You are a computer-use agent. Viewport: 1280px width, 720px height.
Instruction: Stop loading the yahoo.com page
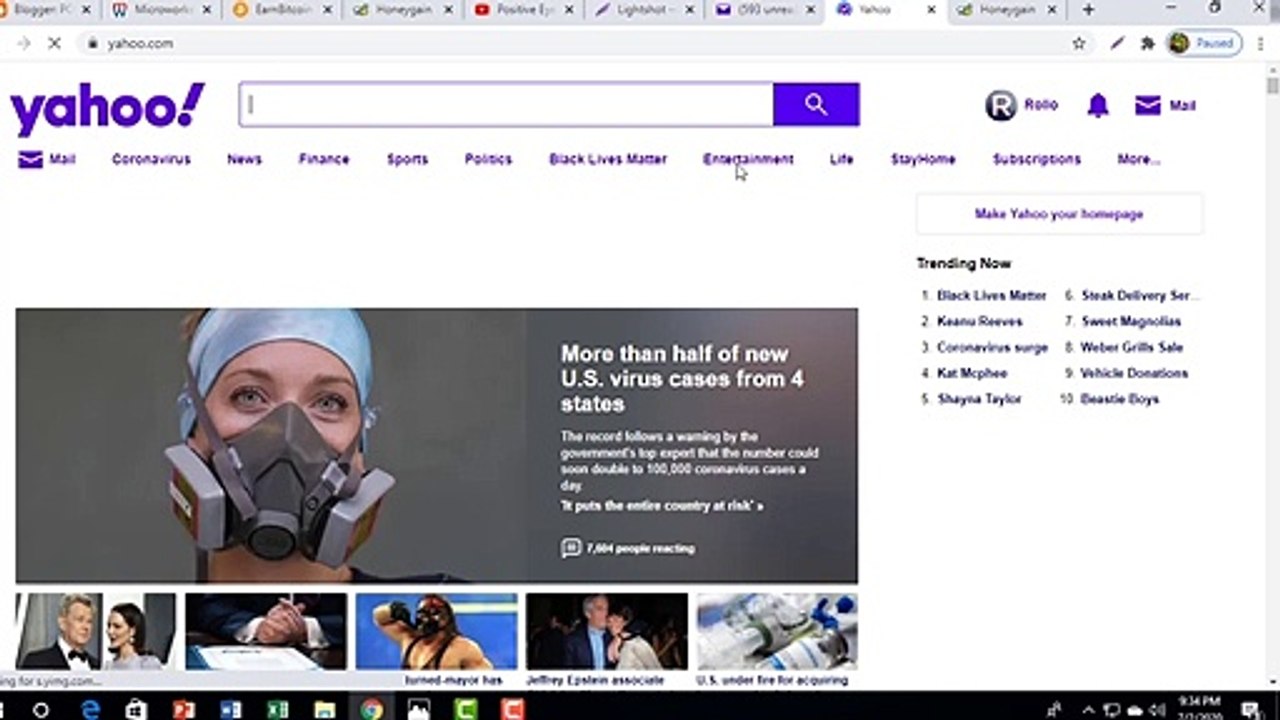point(54,43)
